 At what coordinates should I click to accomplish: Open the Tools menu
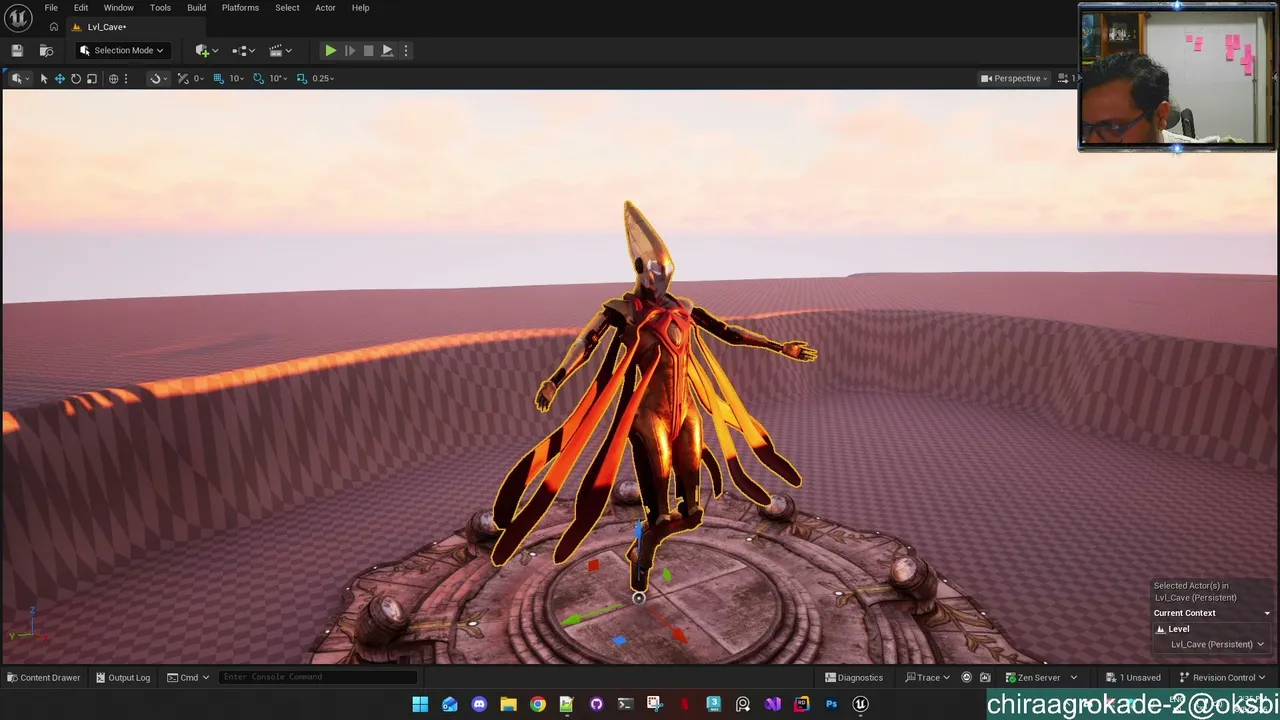[x=160, y=8]
